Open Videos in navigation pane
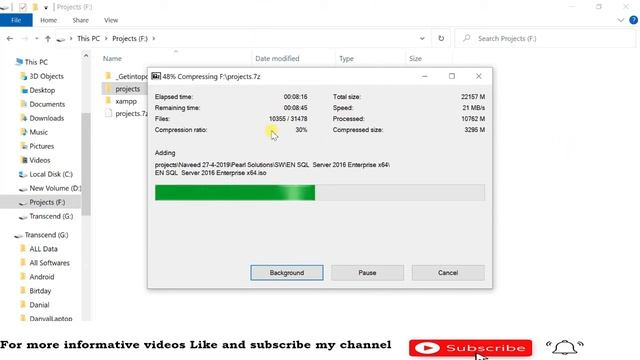 click(40, 160)
